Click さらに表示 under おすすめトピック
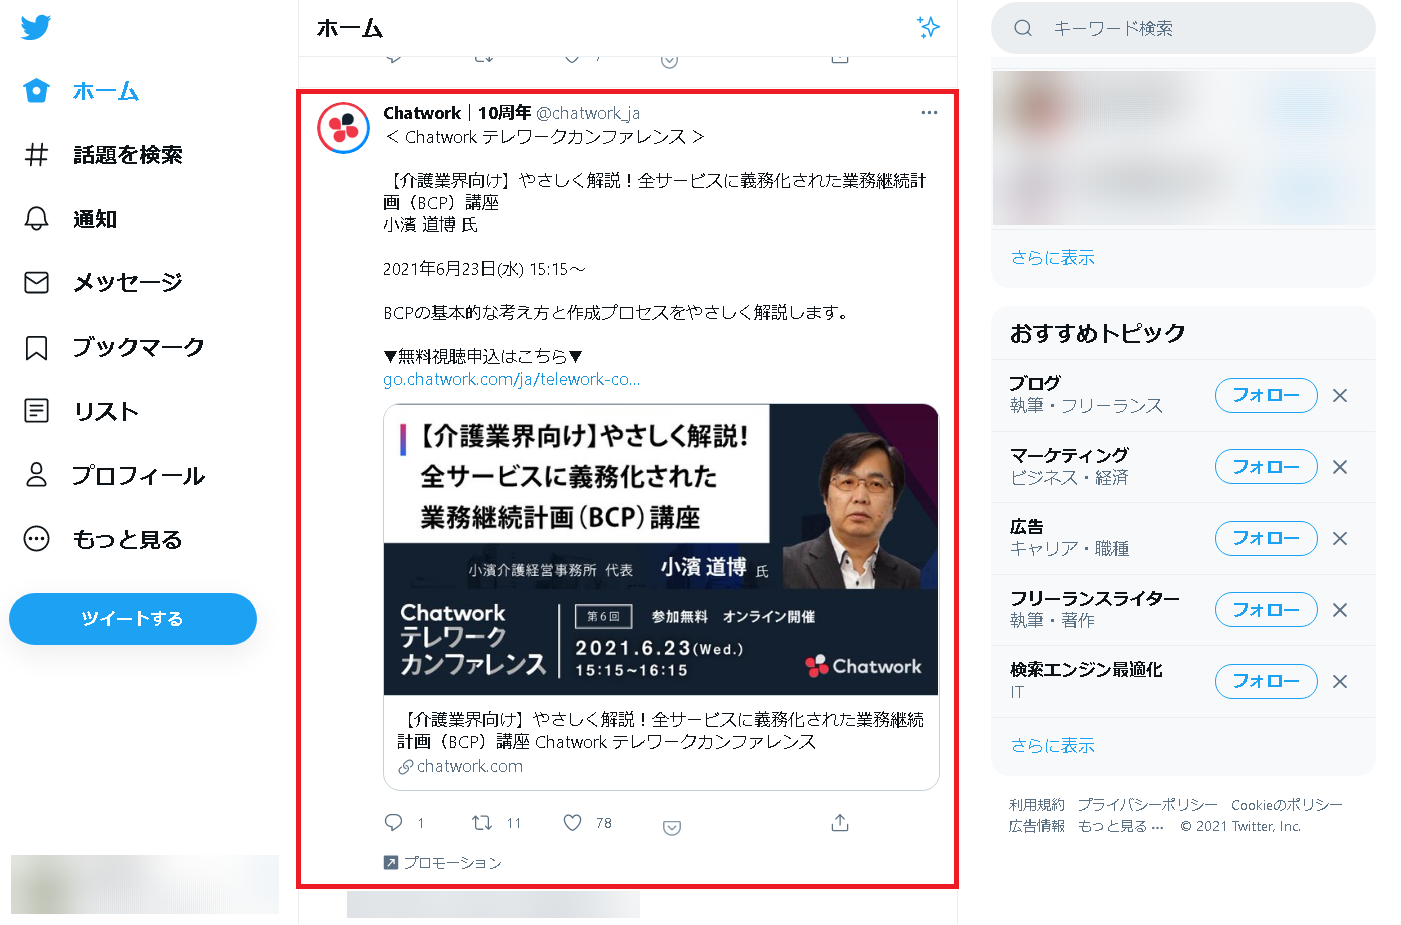Screen dimensions: 1401x925 1053,746
